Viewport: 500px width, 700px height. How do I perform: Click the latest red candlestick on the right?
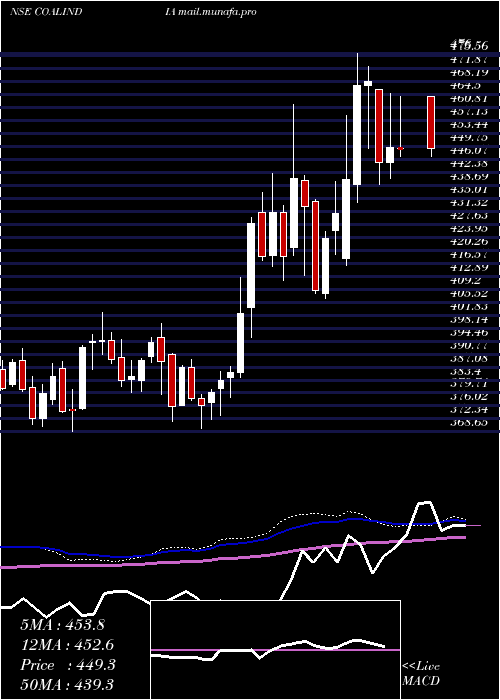431,122
